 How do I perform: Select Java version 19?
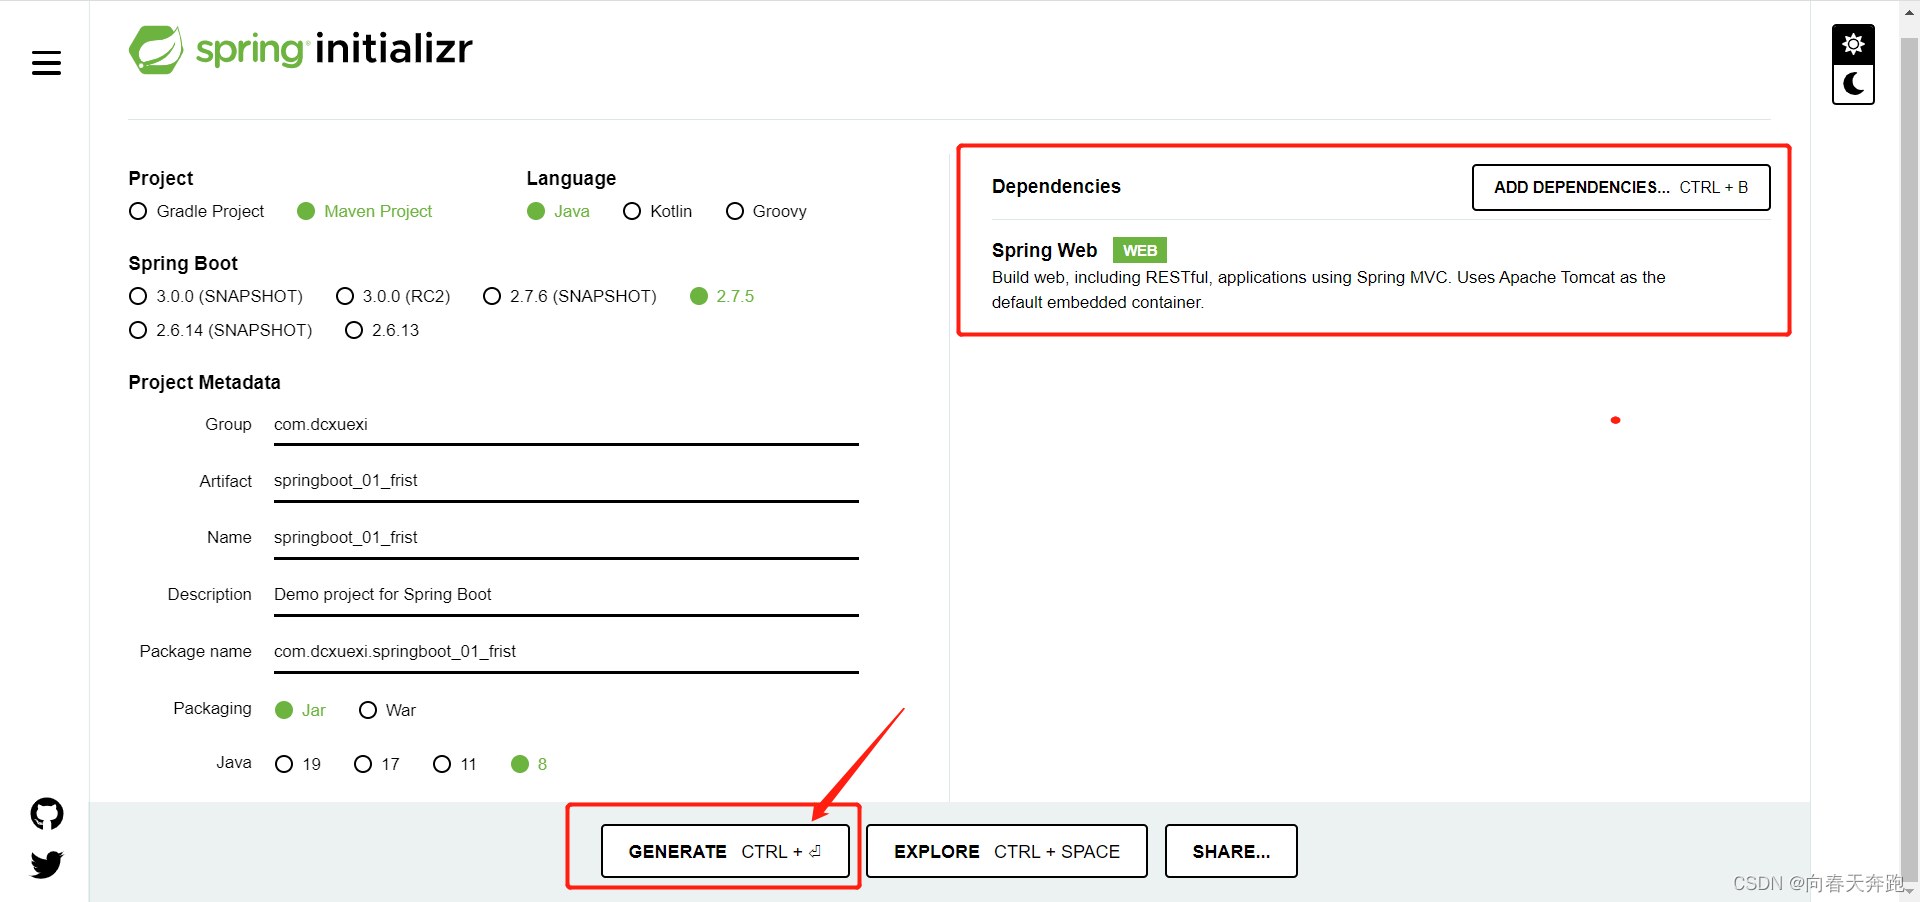tap(298, 764)
